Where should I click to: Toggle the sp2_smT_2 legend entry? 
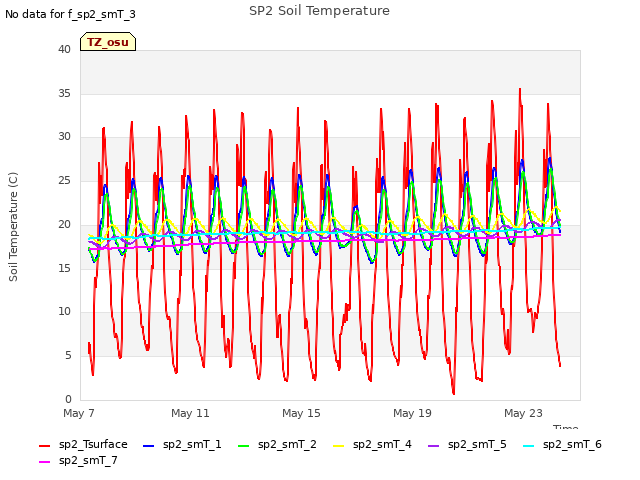click(x=277, y=444)
